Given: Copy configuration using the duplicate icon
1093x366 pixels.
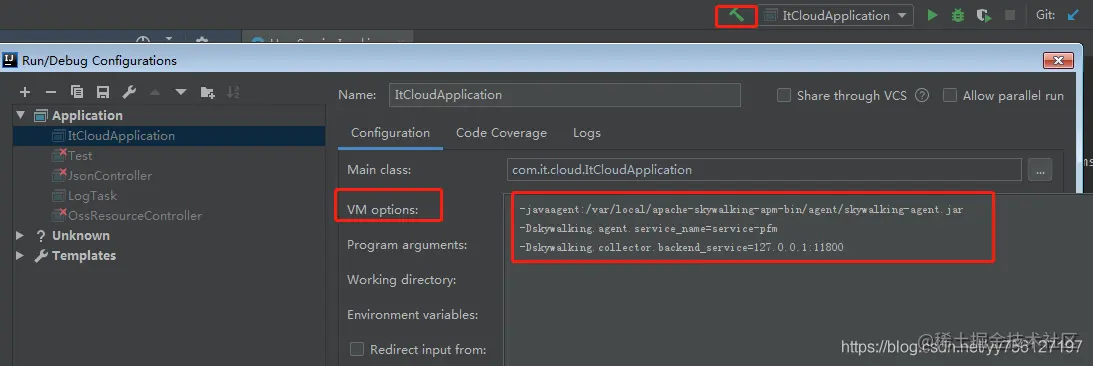Looking at the screenshot, I should pyautogui.click(x=77, y=92).
